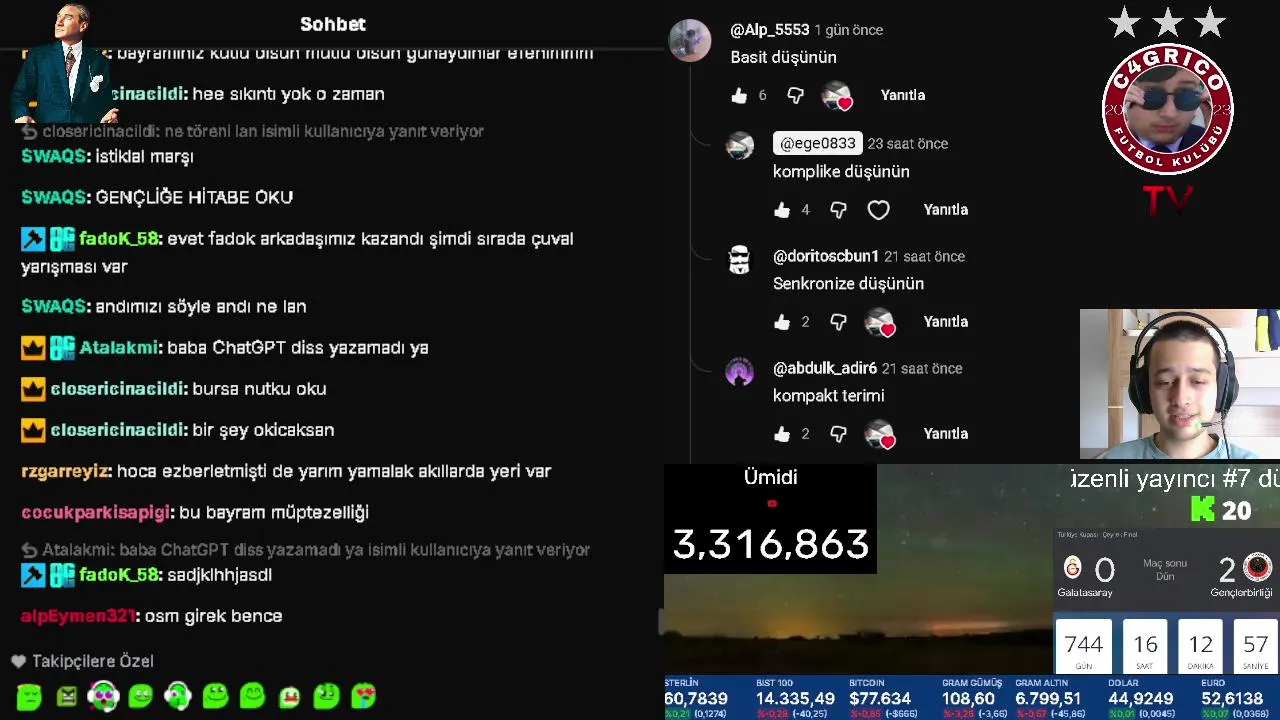Image resolution: width=1280 pixels, height=720 pixels.
Task: Pick the headphone green emote with pink eyes
Action: pos(103,695)
